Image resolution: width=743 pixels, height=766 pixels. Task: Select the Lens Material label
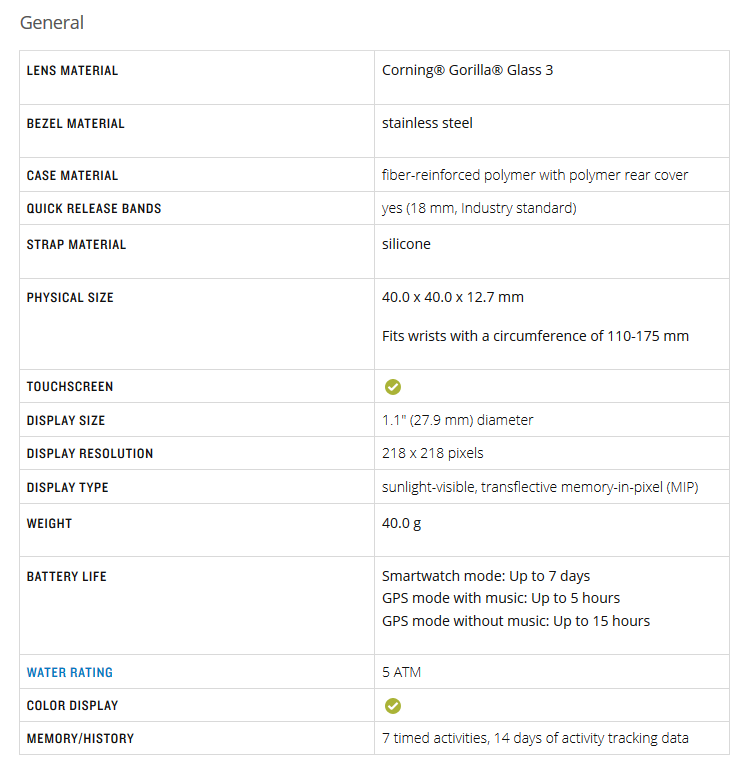(x=72, y=70)
